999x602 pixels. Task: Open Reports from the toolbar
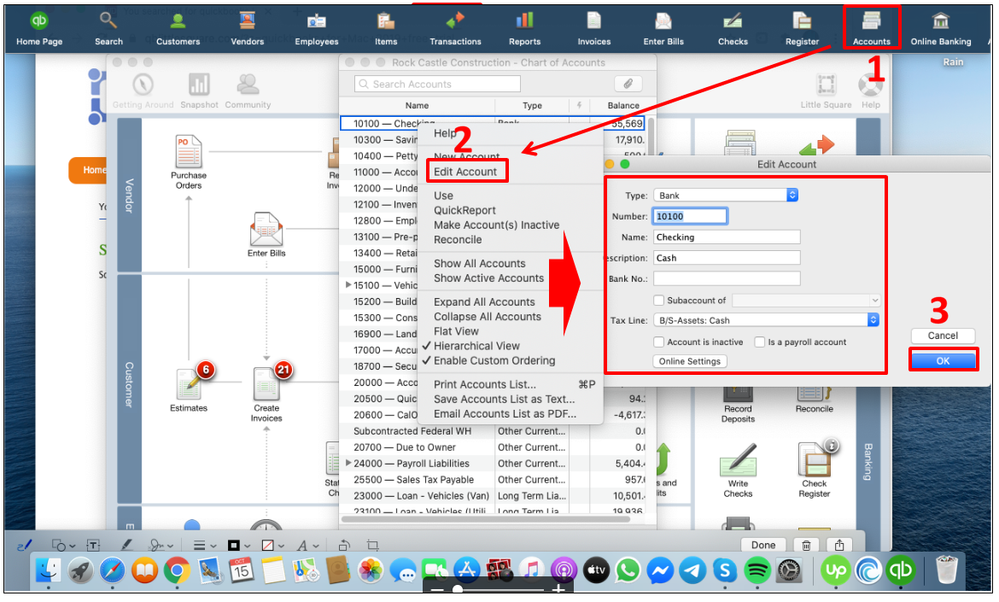(x=524, y=29)
